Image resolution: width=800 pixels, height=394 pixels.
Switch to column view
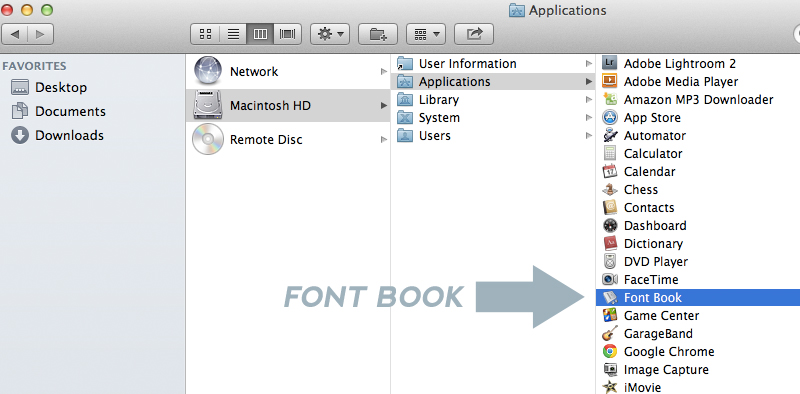coord(260,34)
